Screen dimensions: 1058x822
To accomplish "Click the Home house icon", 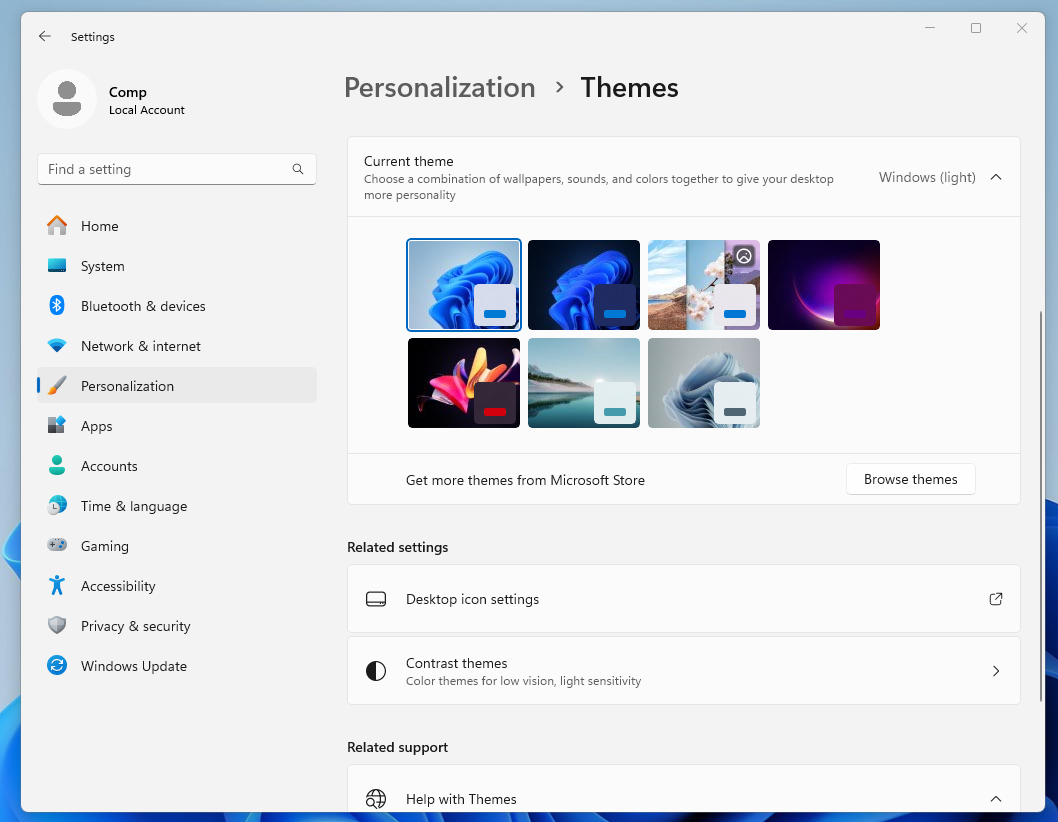I will tap(57, 225).
